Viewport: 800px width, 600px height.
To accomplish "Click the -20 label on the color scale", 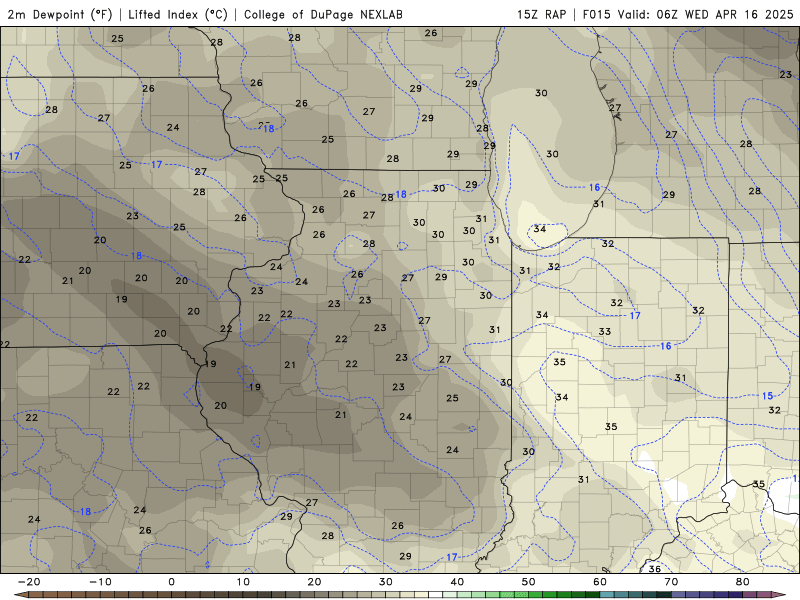I will 29,582.
